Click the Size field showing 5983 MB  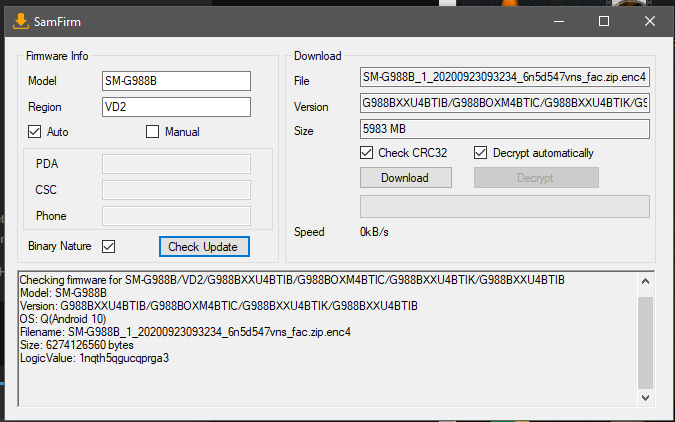505,129
